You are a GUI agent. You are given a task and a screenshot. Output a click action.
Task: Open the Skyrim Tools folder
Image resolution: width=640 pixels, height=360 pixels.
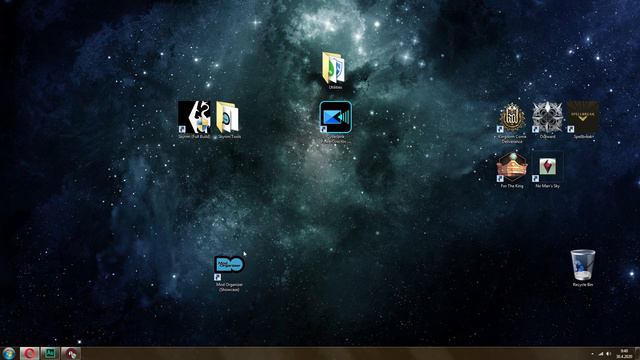228,120
